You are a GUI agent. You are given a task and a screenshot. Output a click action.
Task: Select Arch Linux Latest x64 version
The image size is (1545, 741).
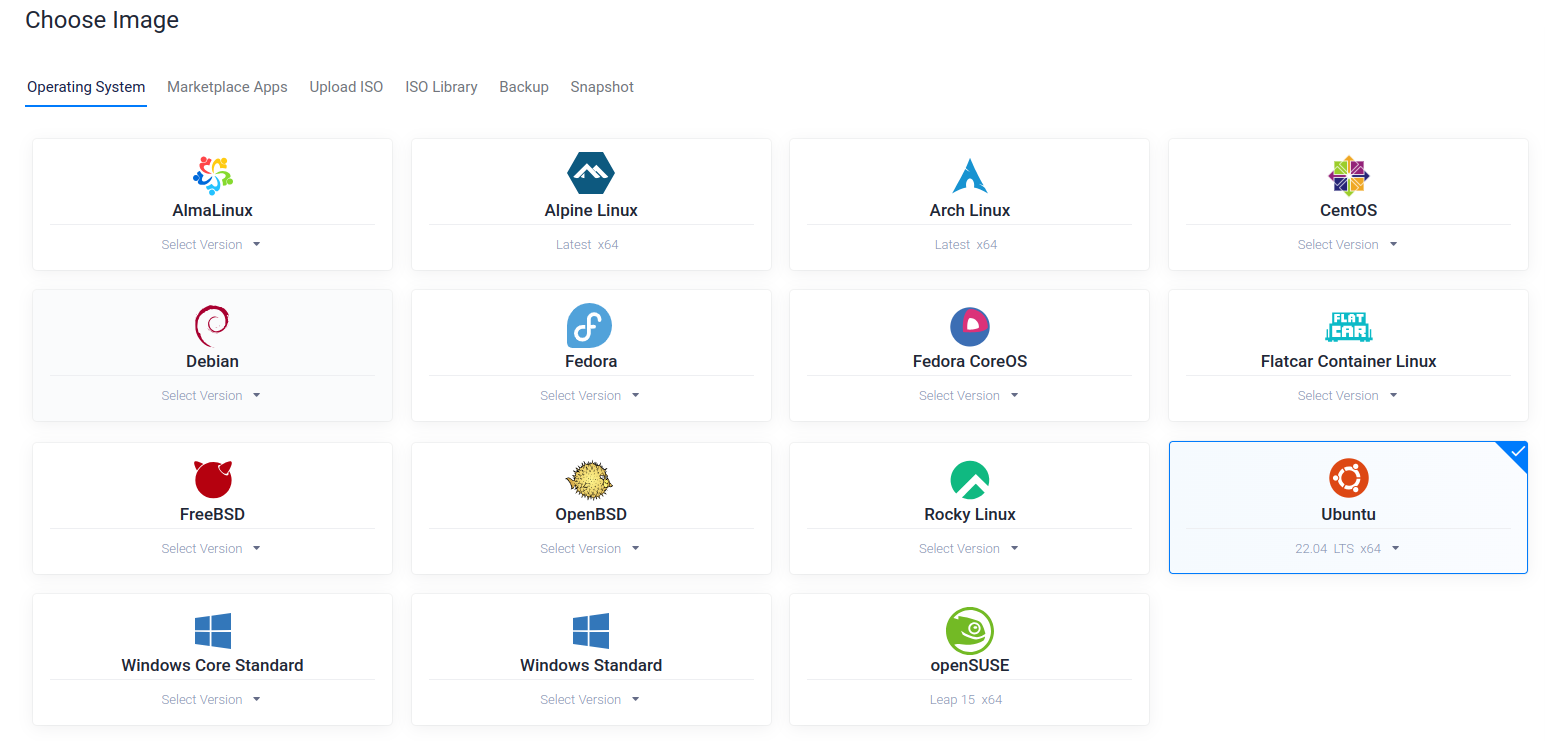(x=966, y=244)
